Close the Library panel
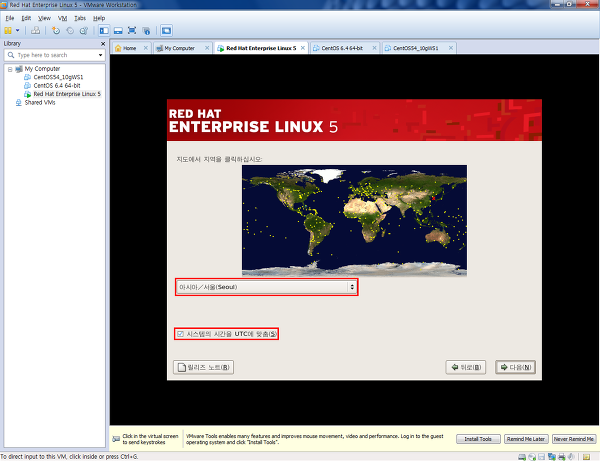The width and height of the screenshot is (600, 461). click(x=103, y=44)
